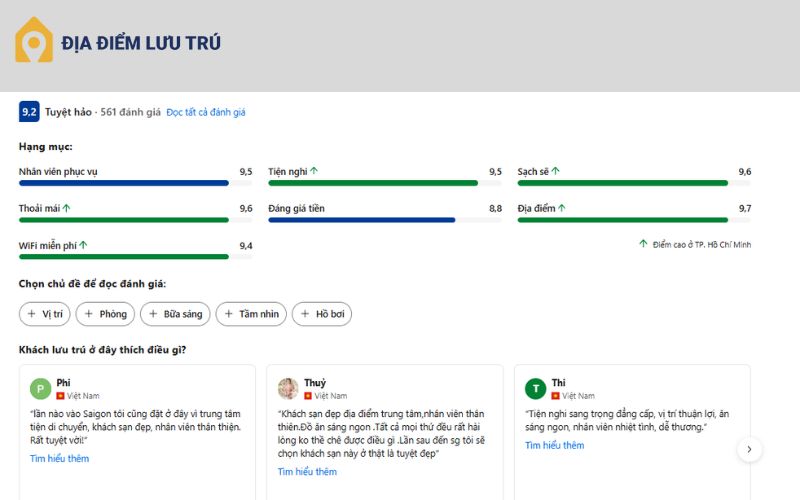This screenshot has height=500, width=800.
Task: Click green up arrow beside Thoải mái
Action: [67, 208]
